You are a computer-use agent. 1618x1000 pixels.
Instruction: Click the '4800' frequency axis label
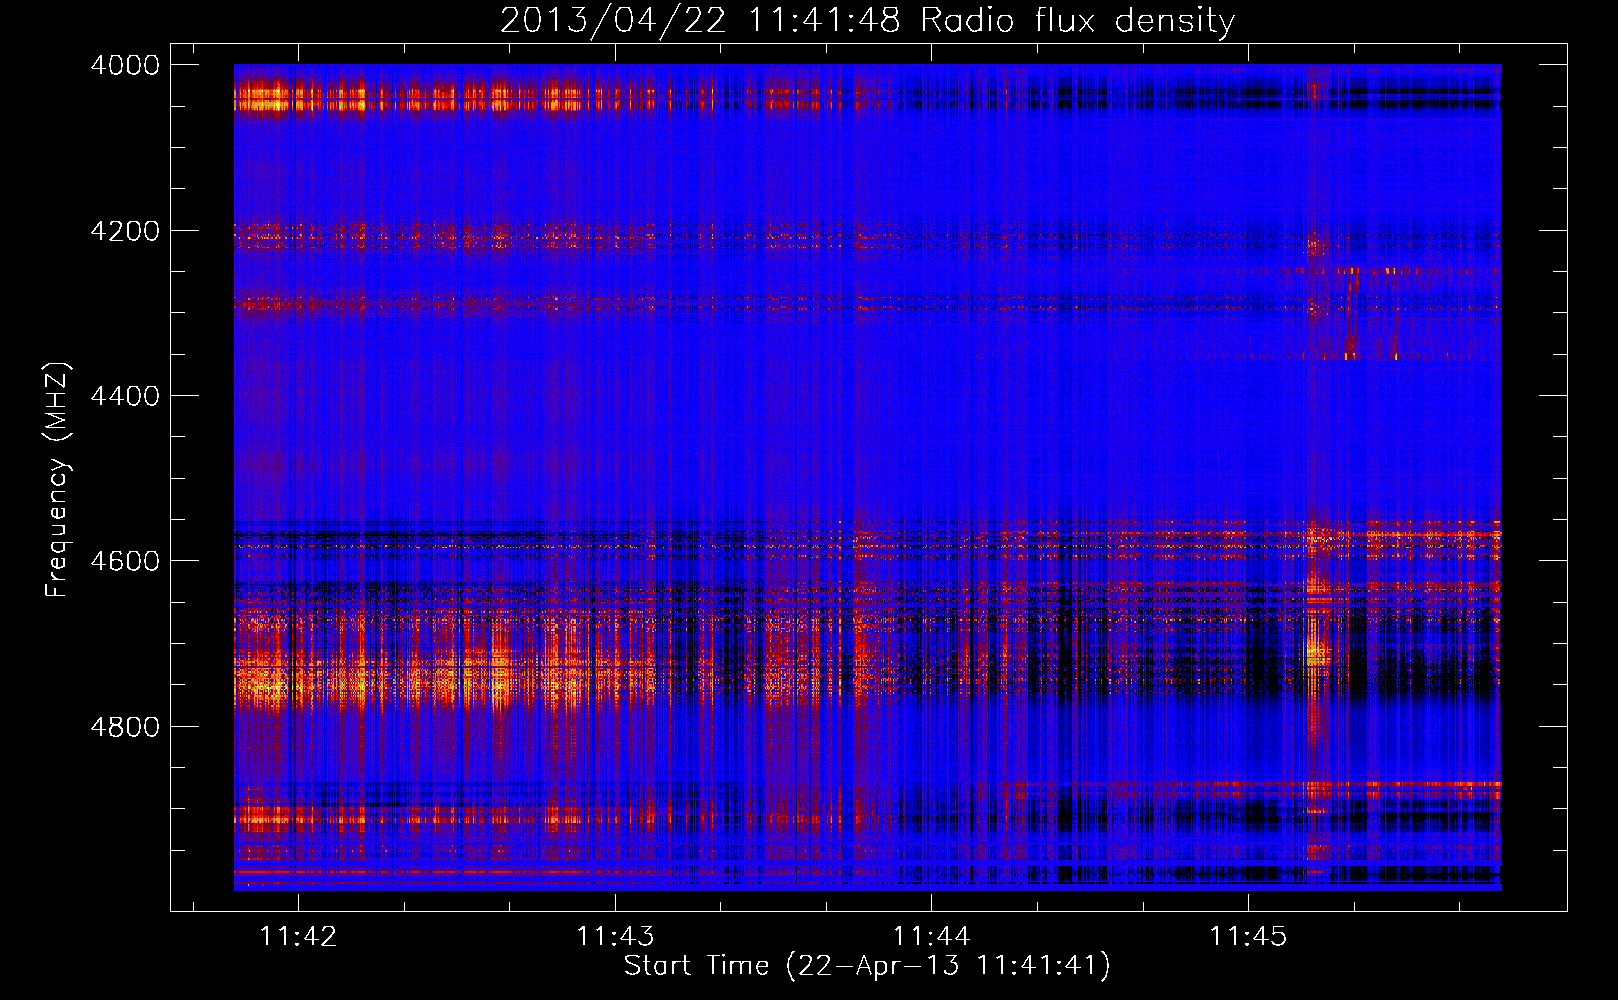[125, 726]
